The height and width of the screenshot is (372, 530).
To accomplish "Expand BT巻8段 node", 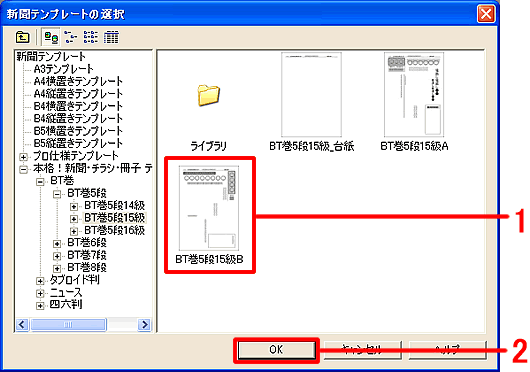I will coord(57,269).
